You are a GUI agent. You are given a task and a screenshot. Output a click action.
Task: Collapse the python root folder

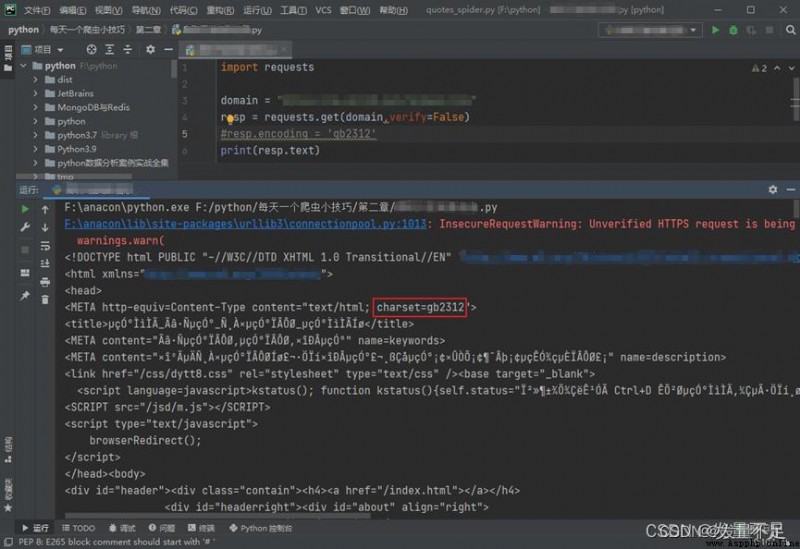[x=23, y=66]
